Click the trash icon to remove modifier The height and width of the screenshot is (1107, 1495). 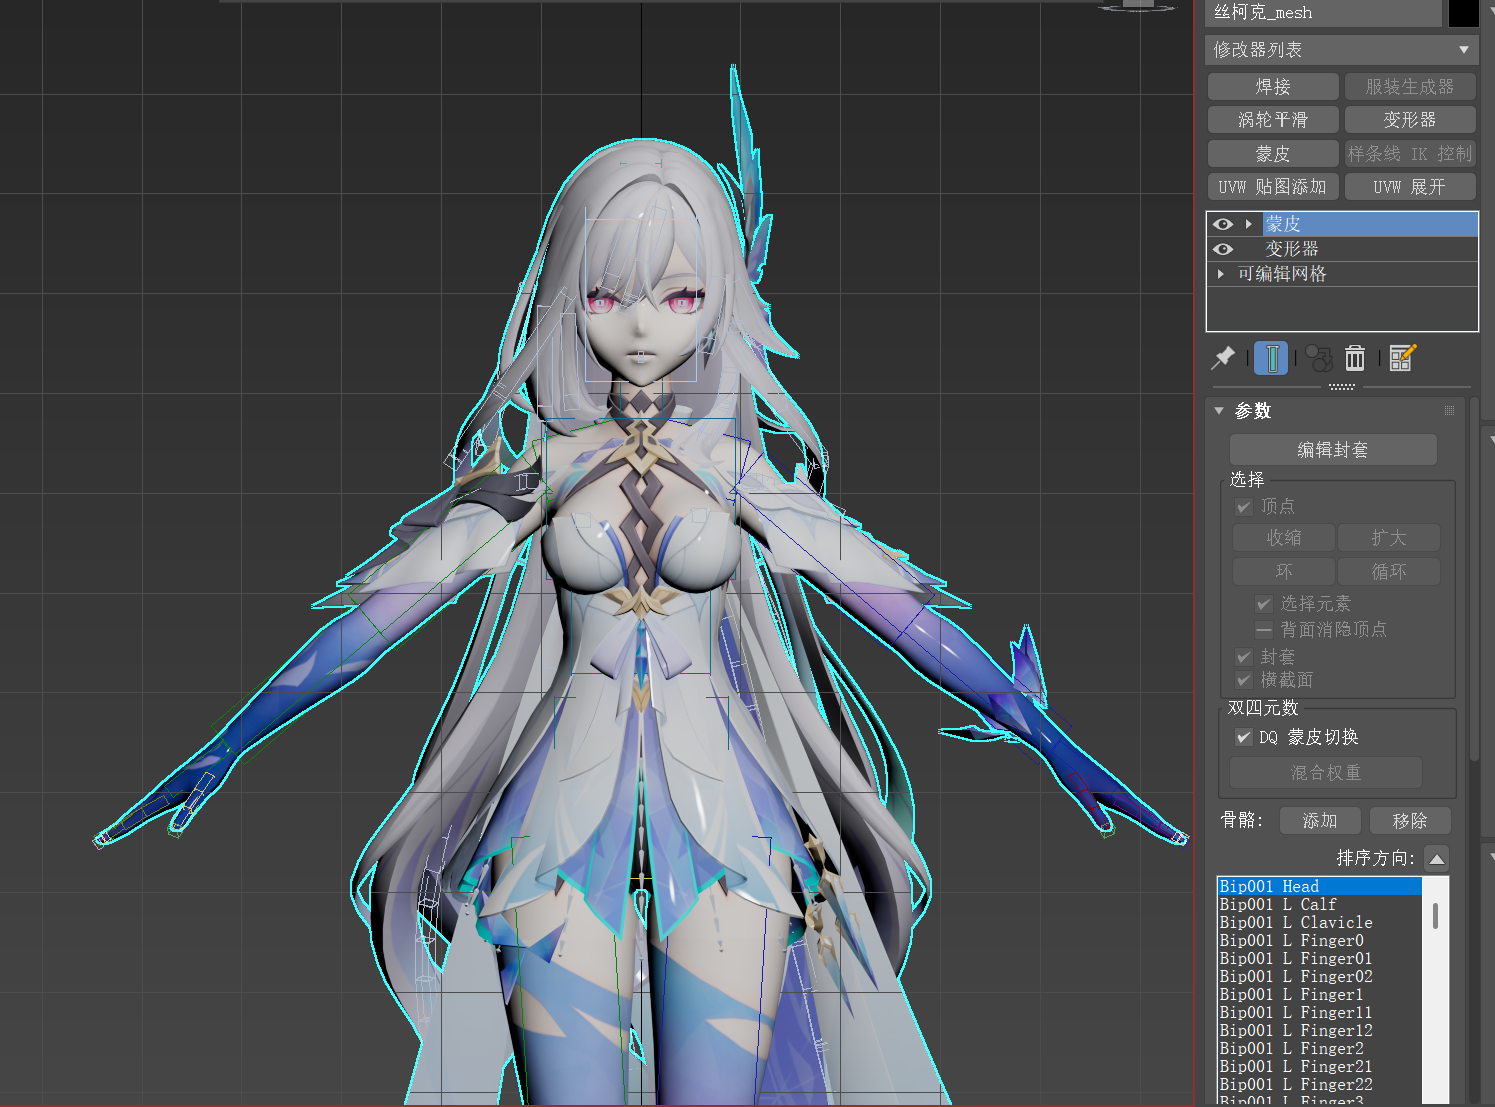(1355, 358)
